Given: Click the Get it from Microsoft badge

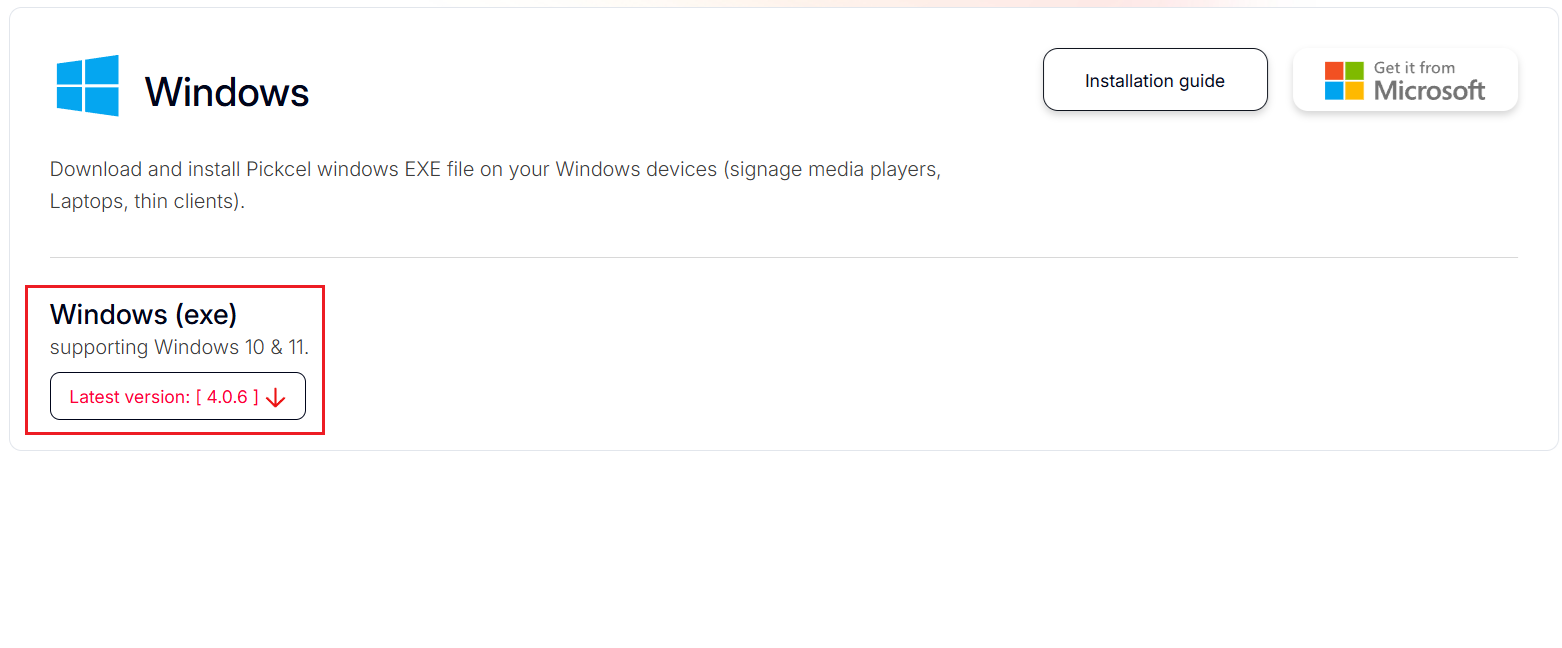Looking at the screenshot, I should click(x=1404, y=79).
